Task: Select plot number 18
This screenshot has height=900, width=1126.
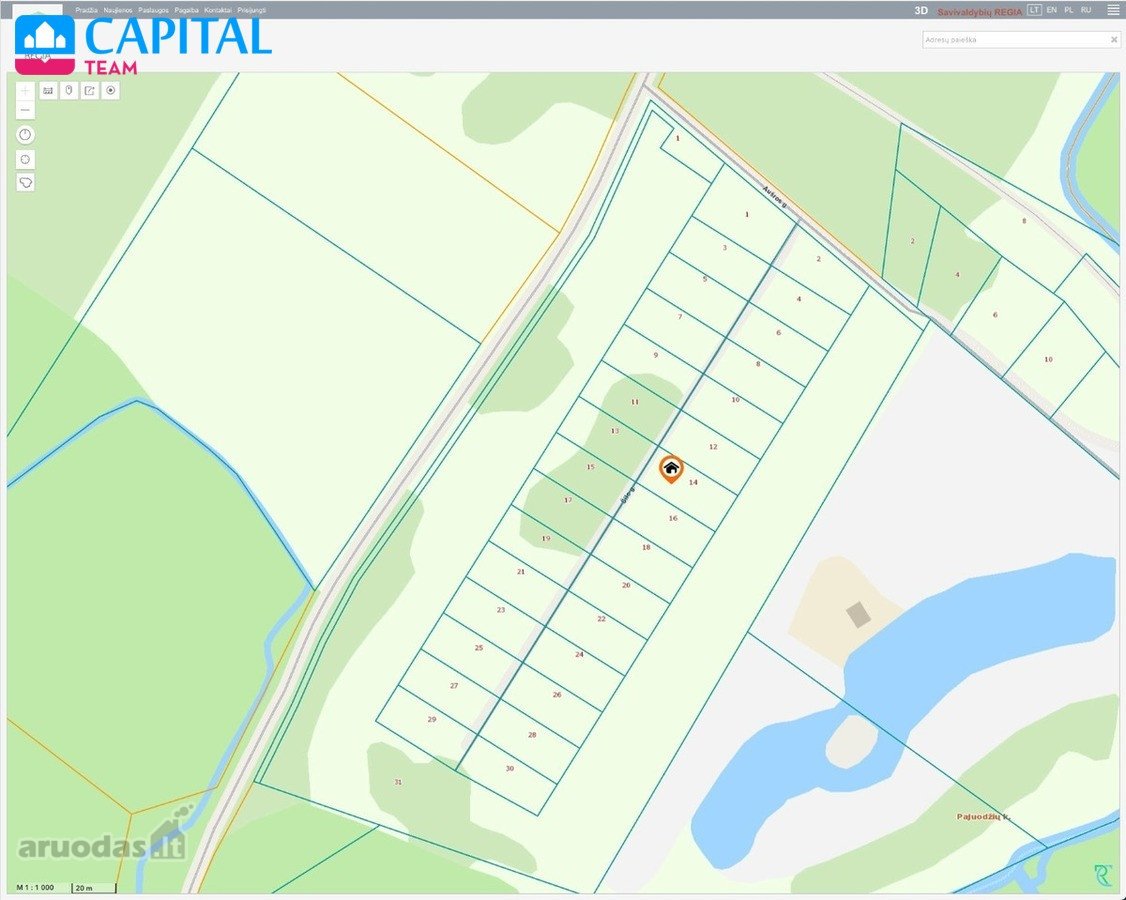Action: (646, 547)
